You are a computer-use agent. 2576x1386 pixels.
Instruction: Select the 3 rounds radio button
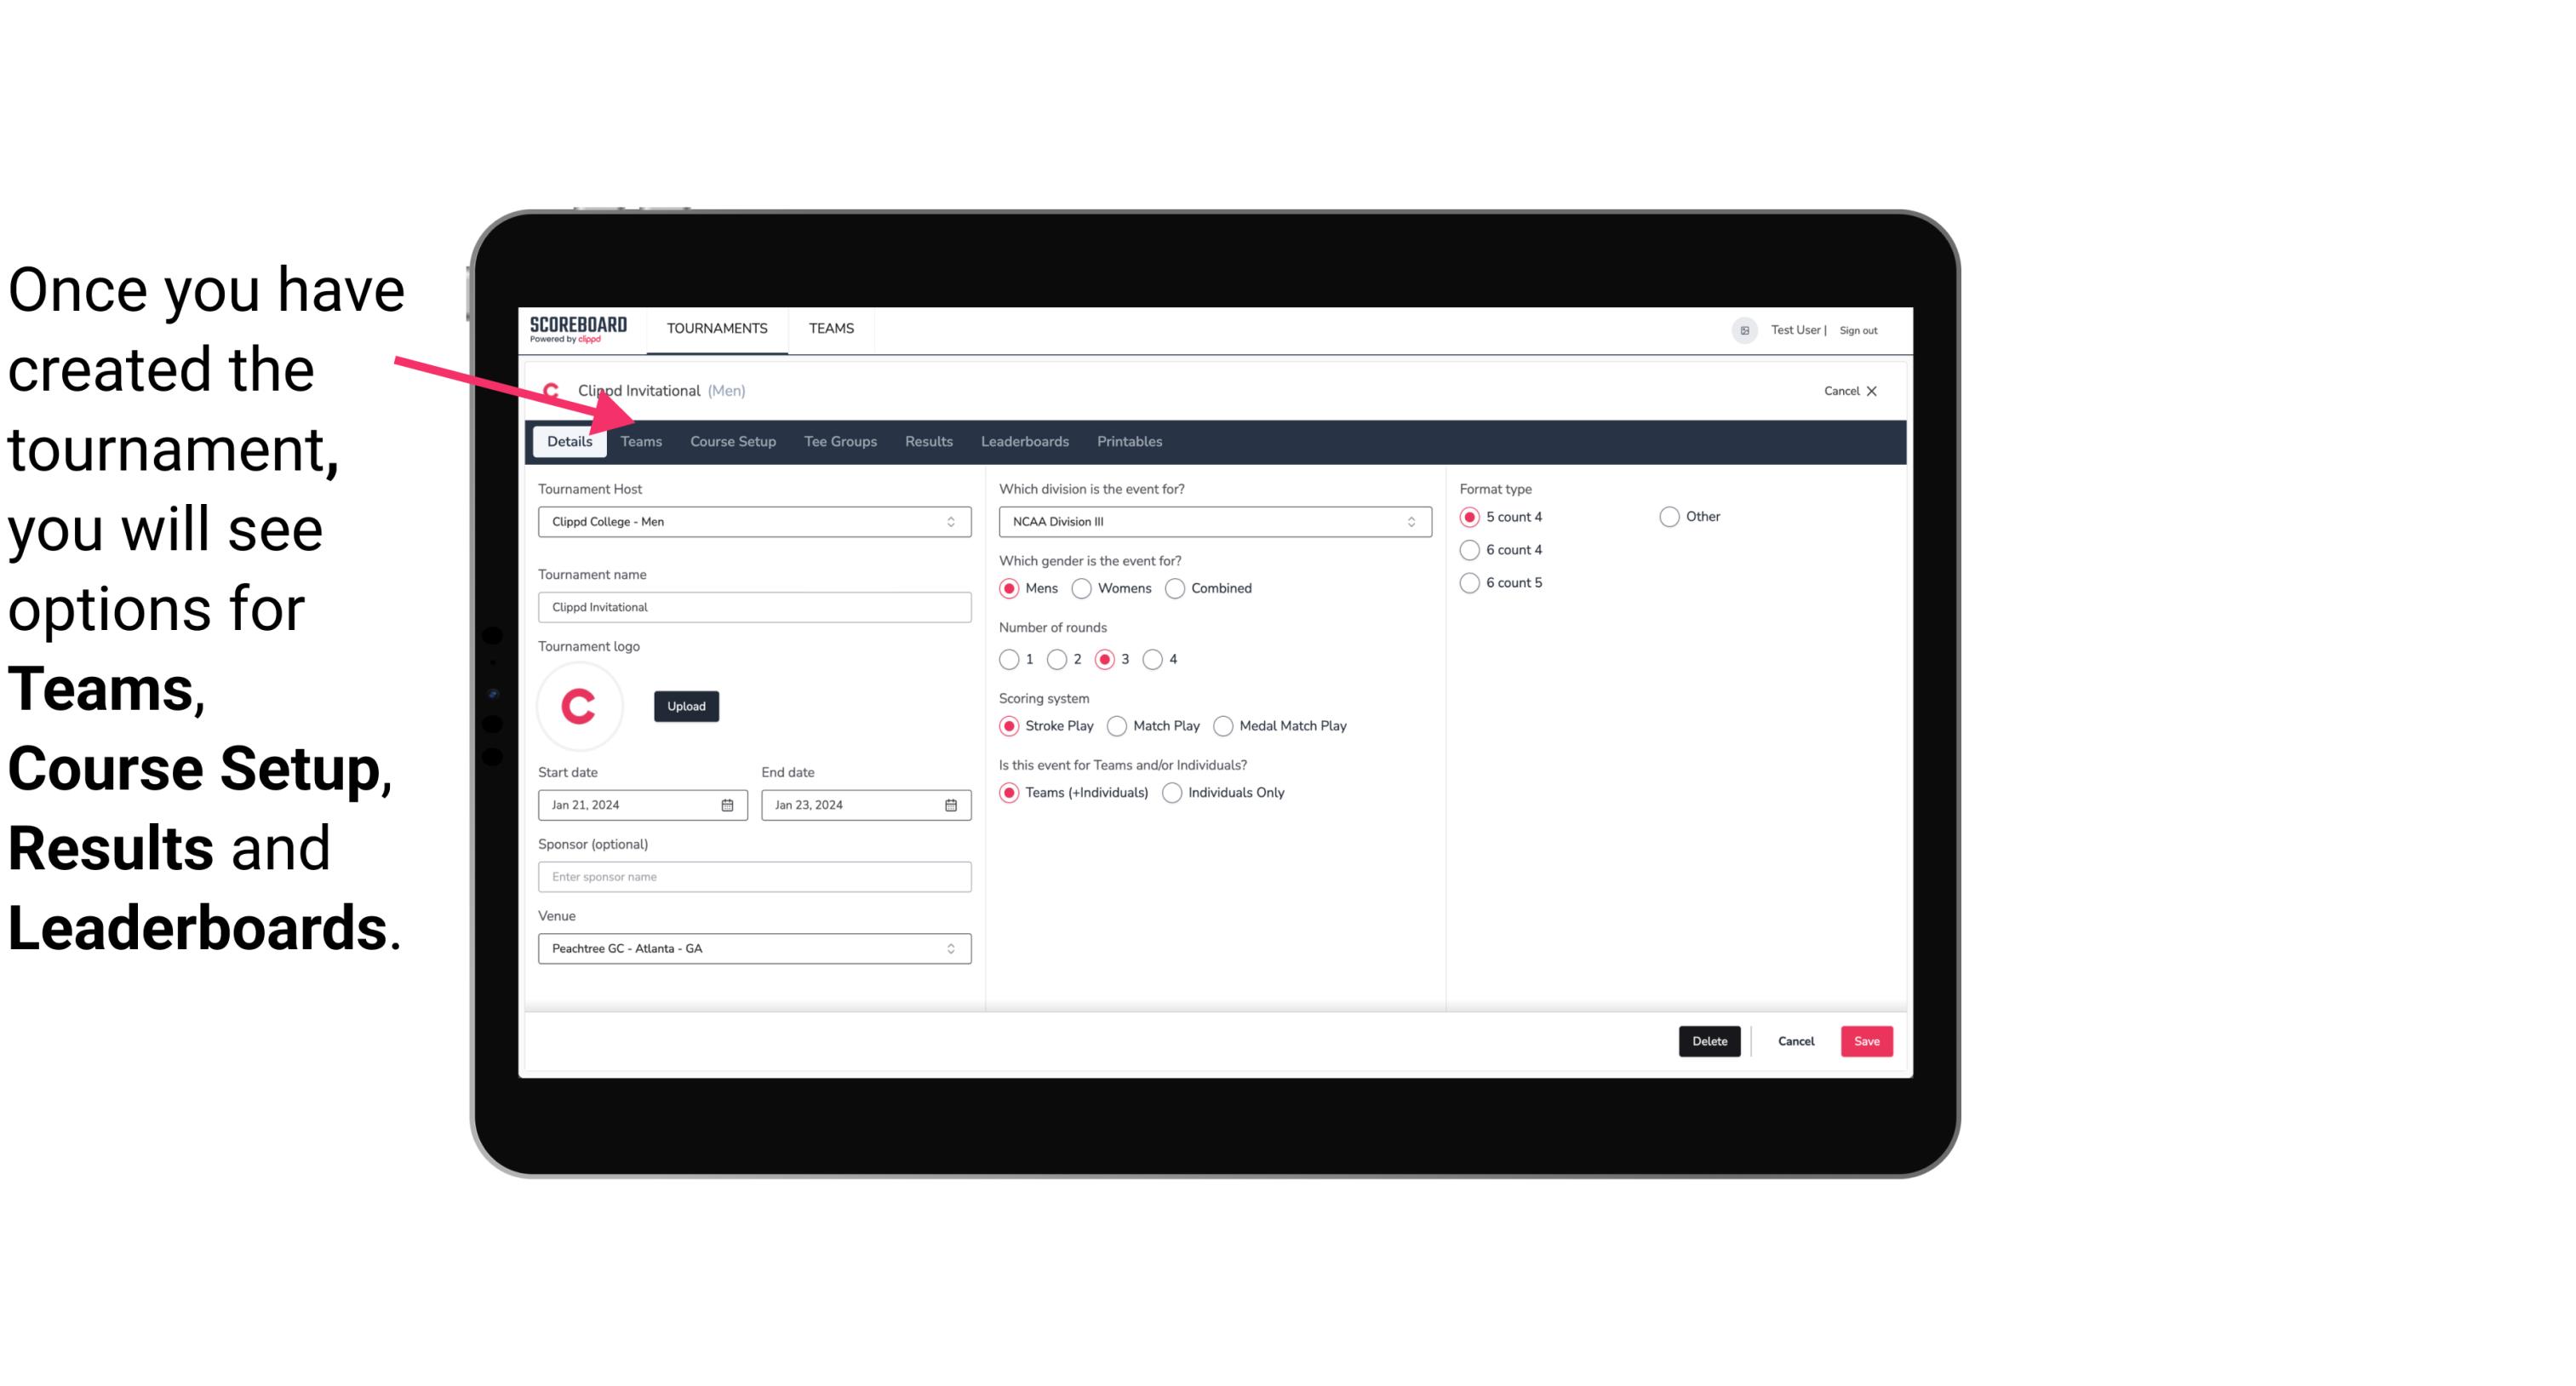pyautogui.click(x=1106, y=659)
